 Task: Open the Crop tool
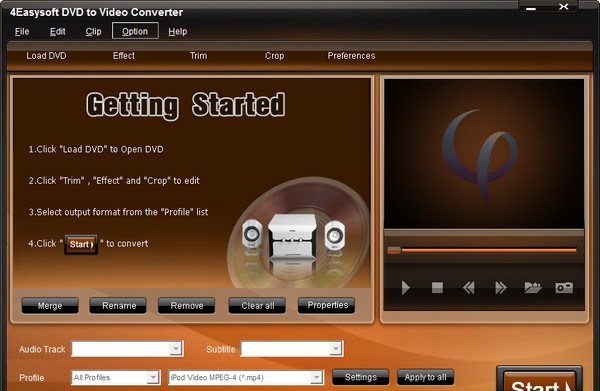click(x=274, y=56)
